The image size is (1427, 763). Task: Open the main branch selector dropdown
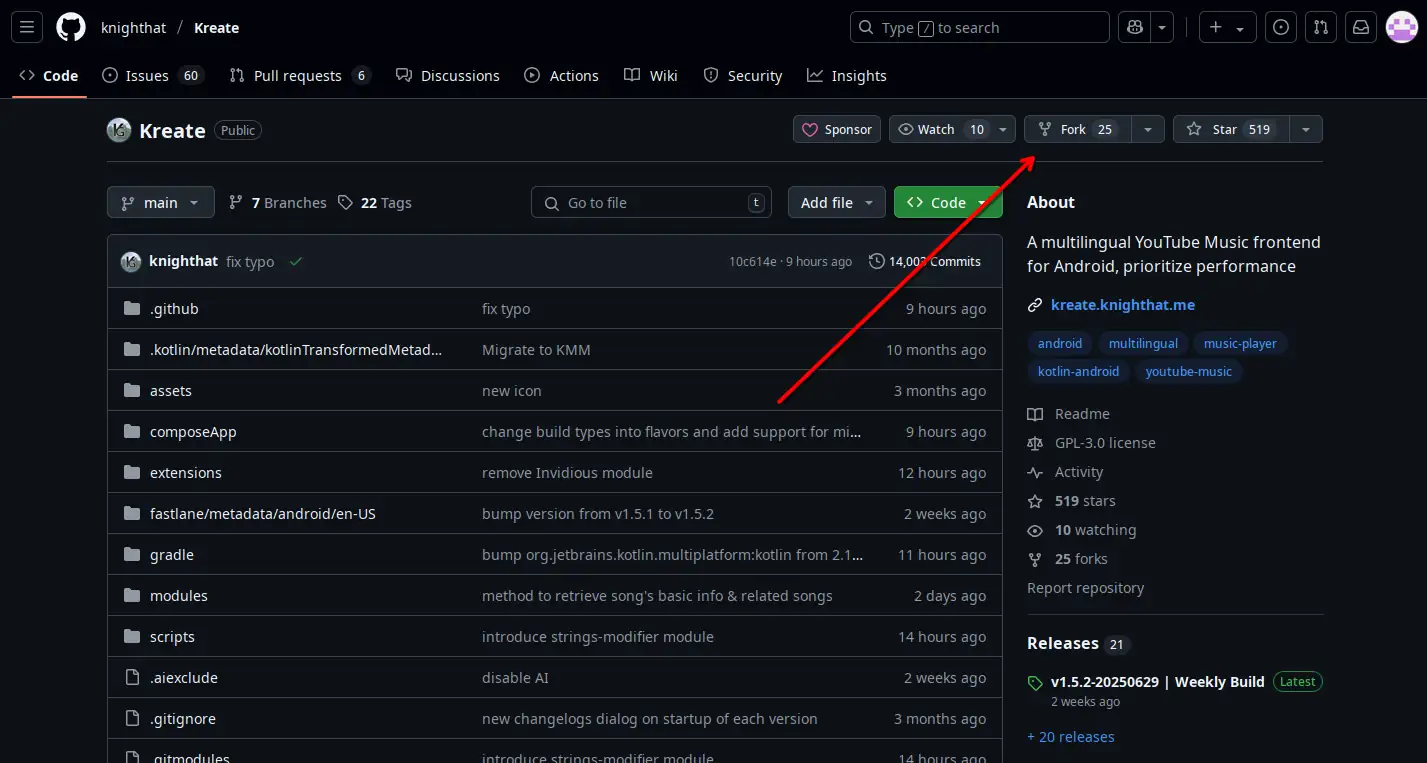(x=161, y=203)
